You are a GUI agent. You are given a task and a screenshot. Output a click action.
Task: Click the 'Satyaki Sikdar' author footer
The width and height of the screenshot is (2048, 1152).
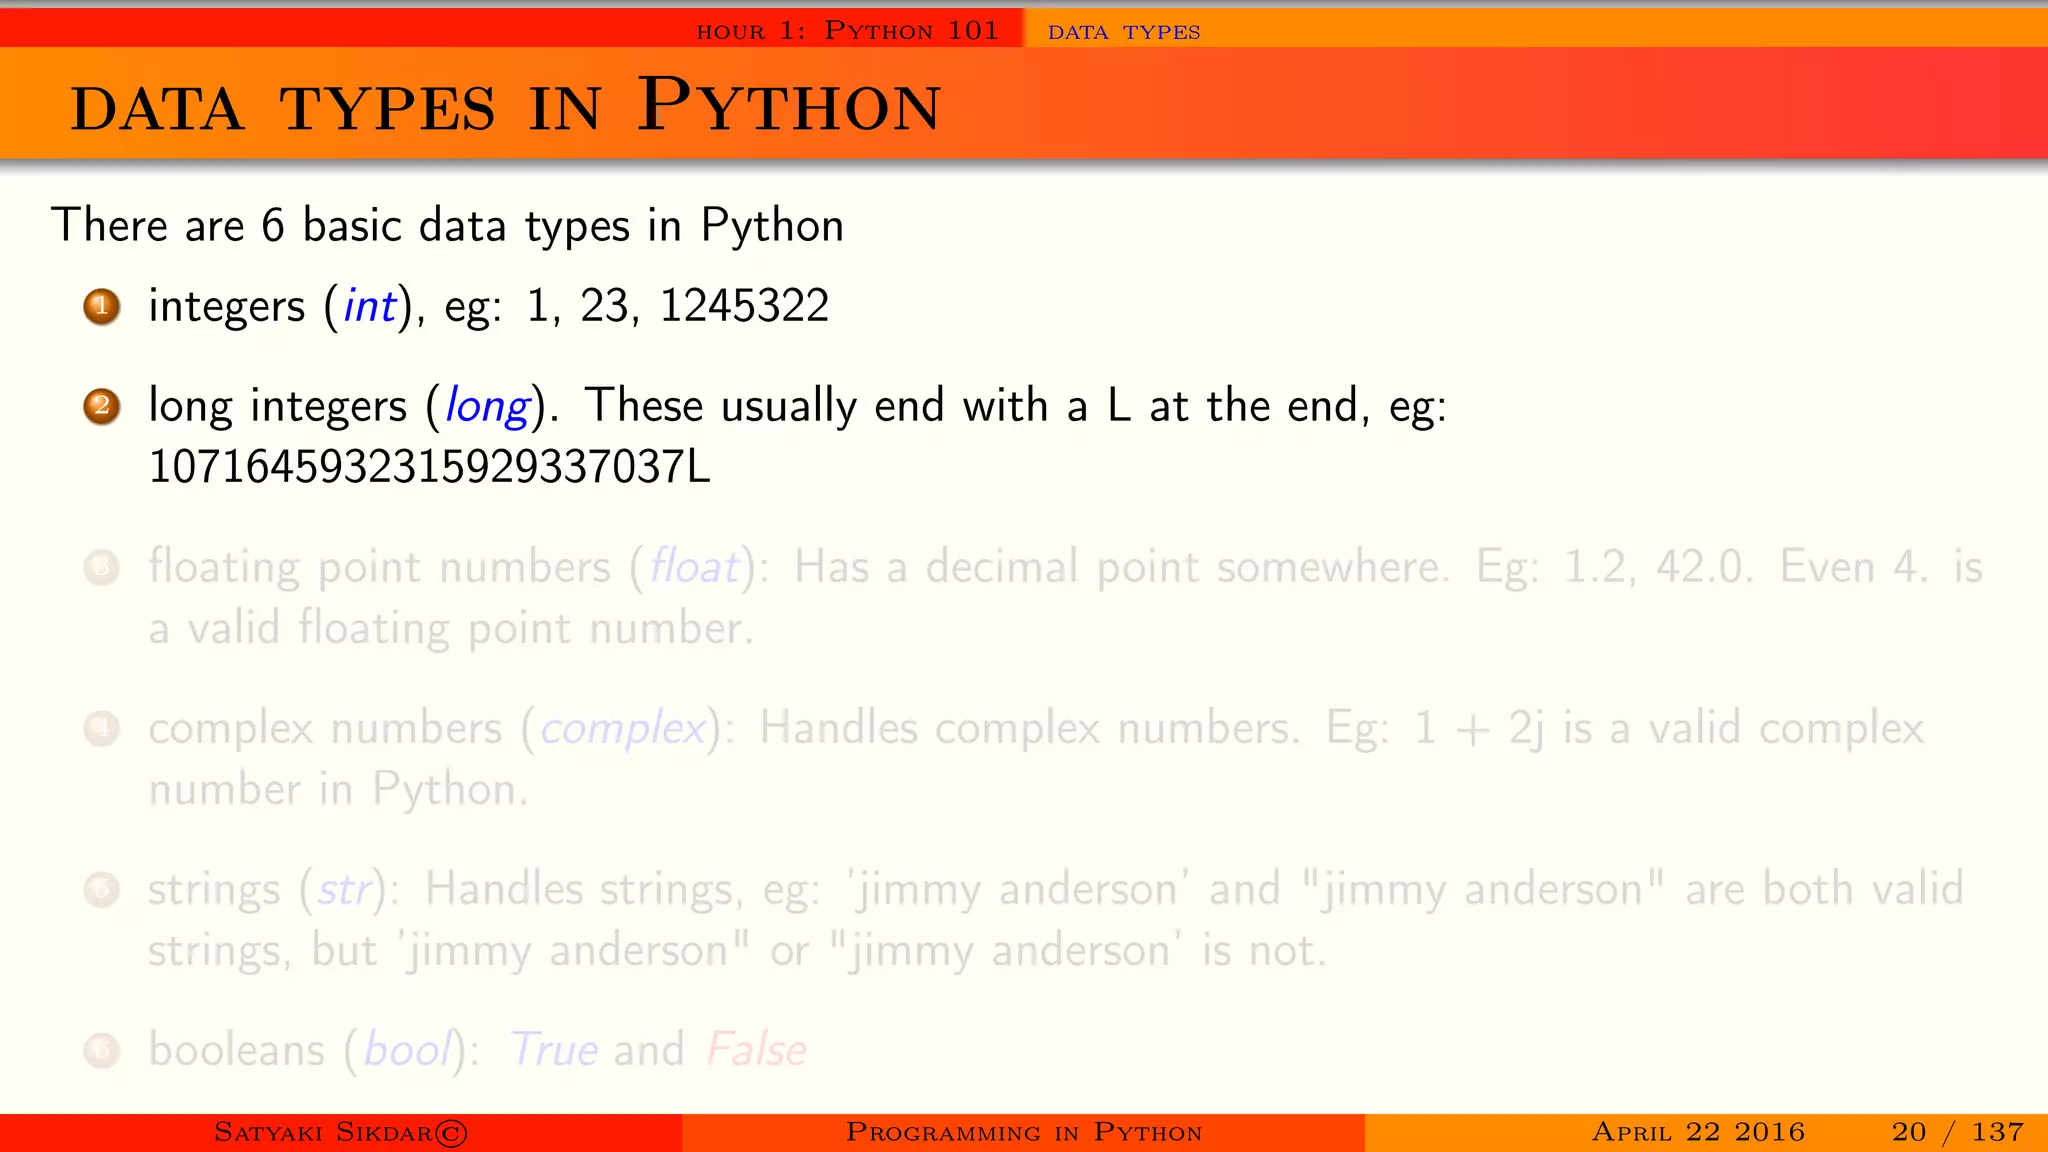pyautogui.click(x=341, y=1132)
